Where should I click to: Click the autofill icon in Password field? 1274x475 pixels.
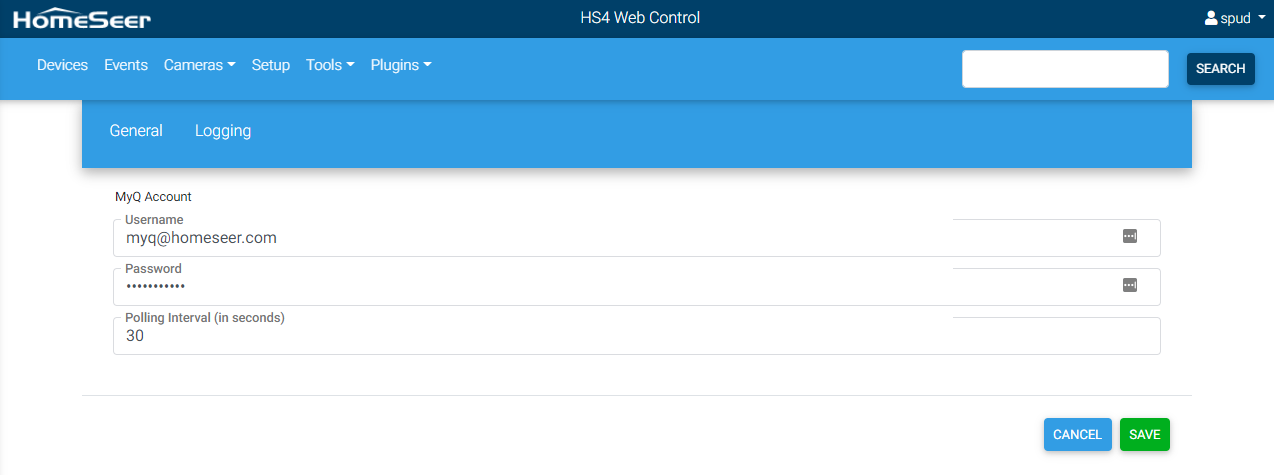click(x=1129, y=286)
